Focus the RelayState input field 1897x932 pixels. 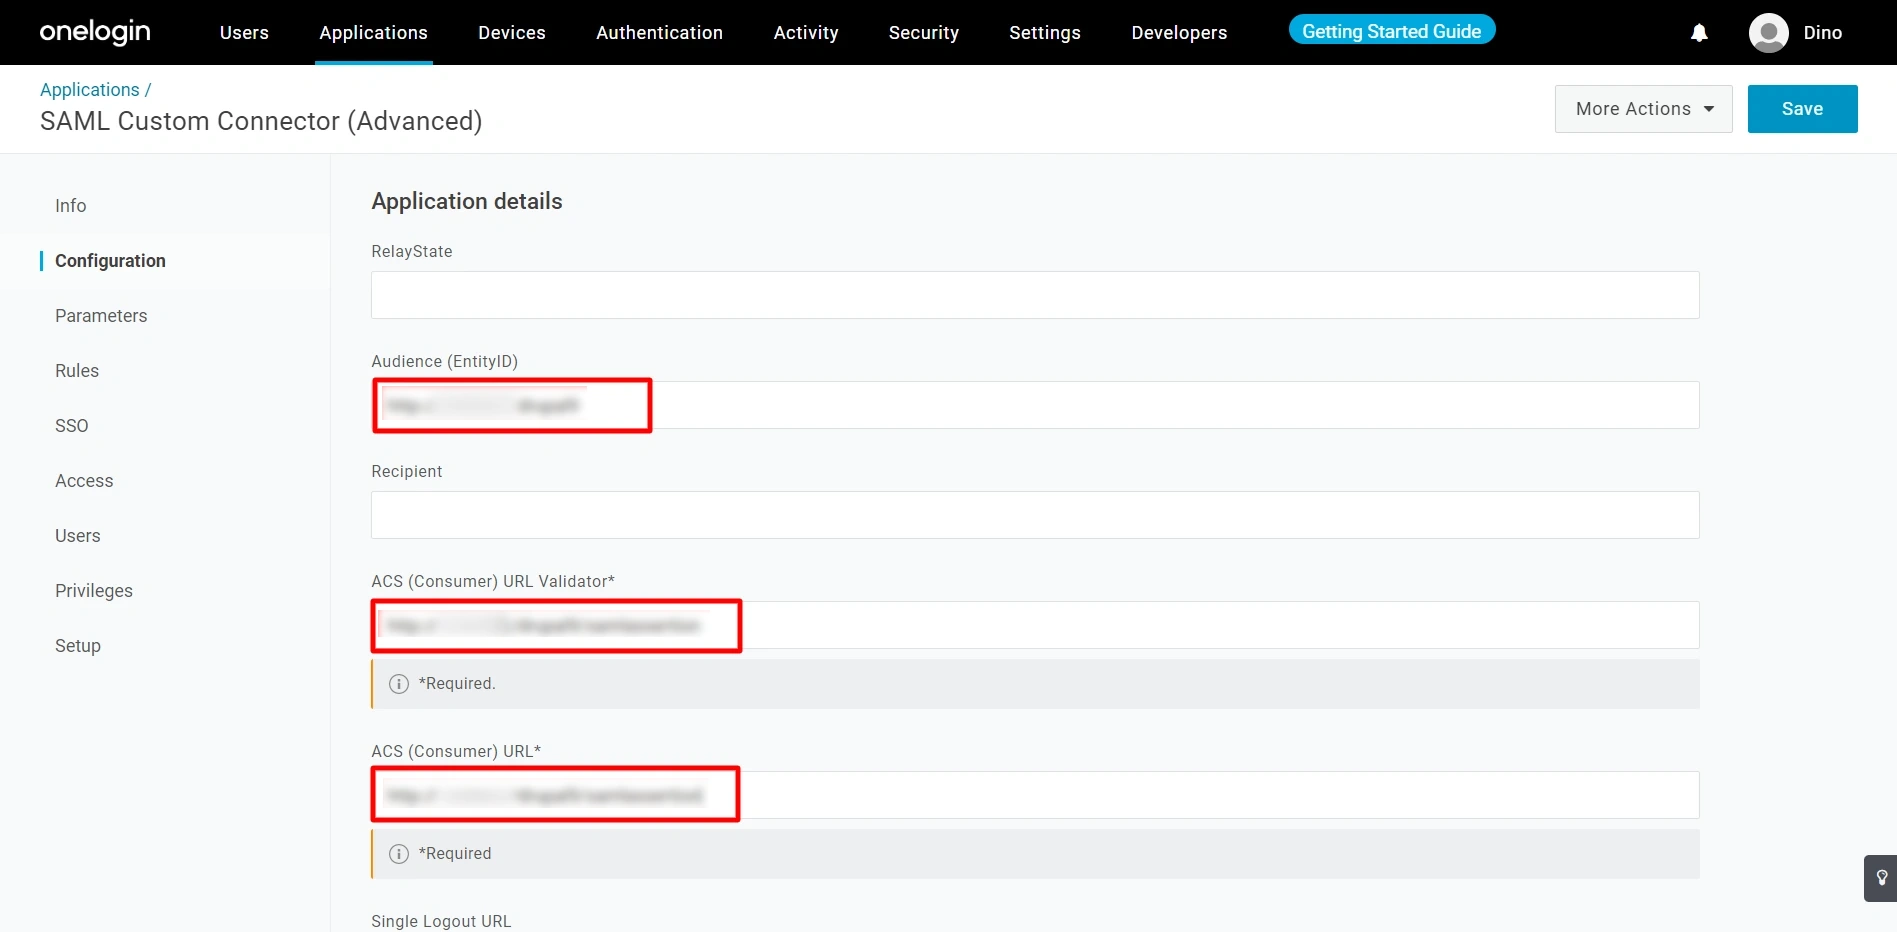(x=1035, y=295)
